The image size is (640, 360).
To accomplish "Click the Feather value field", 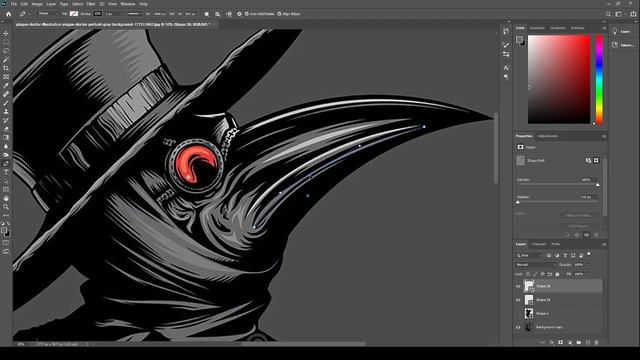I will [x=588, y=197].
